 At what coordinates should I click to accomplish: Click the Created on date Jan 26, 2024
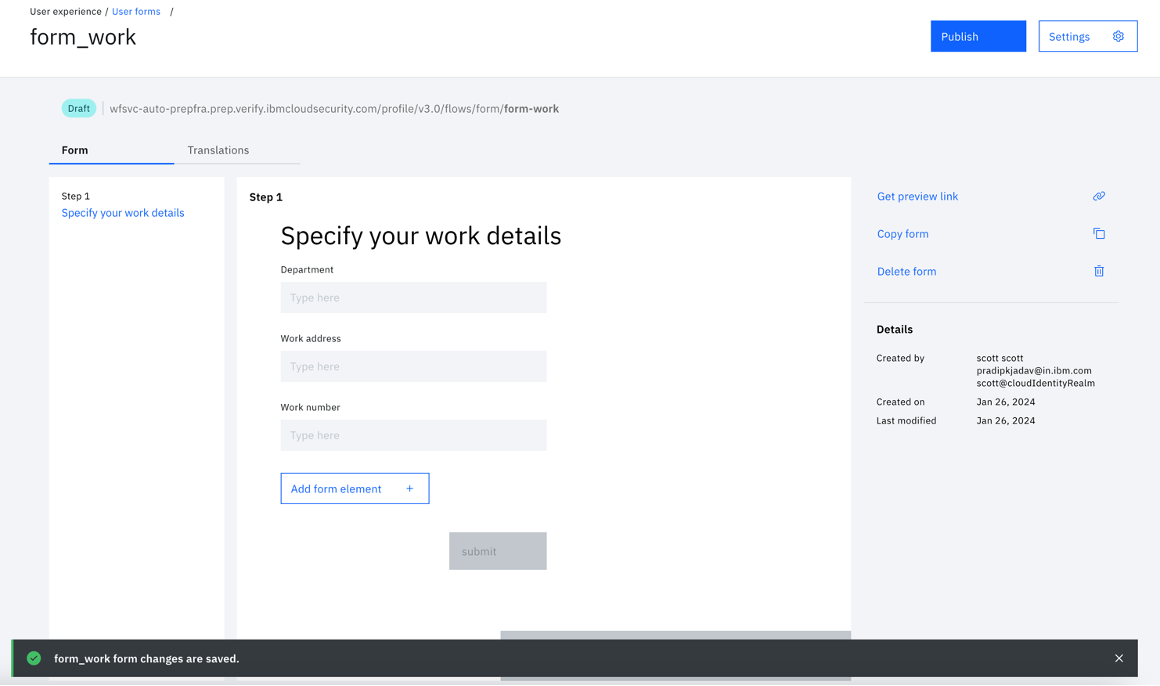[x=1005, y=402]
